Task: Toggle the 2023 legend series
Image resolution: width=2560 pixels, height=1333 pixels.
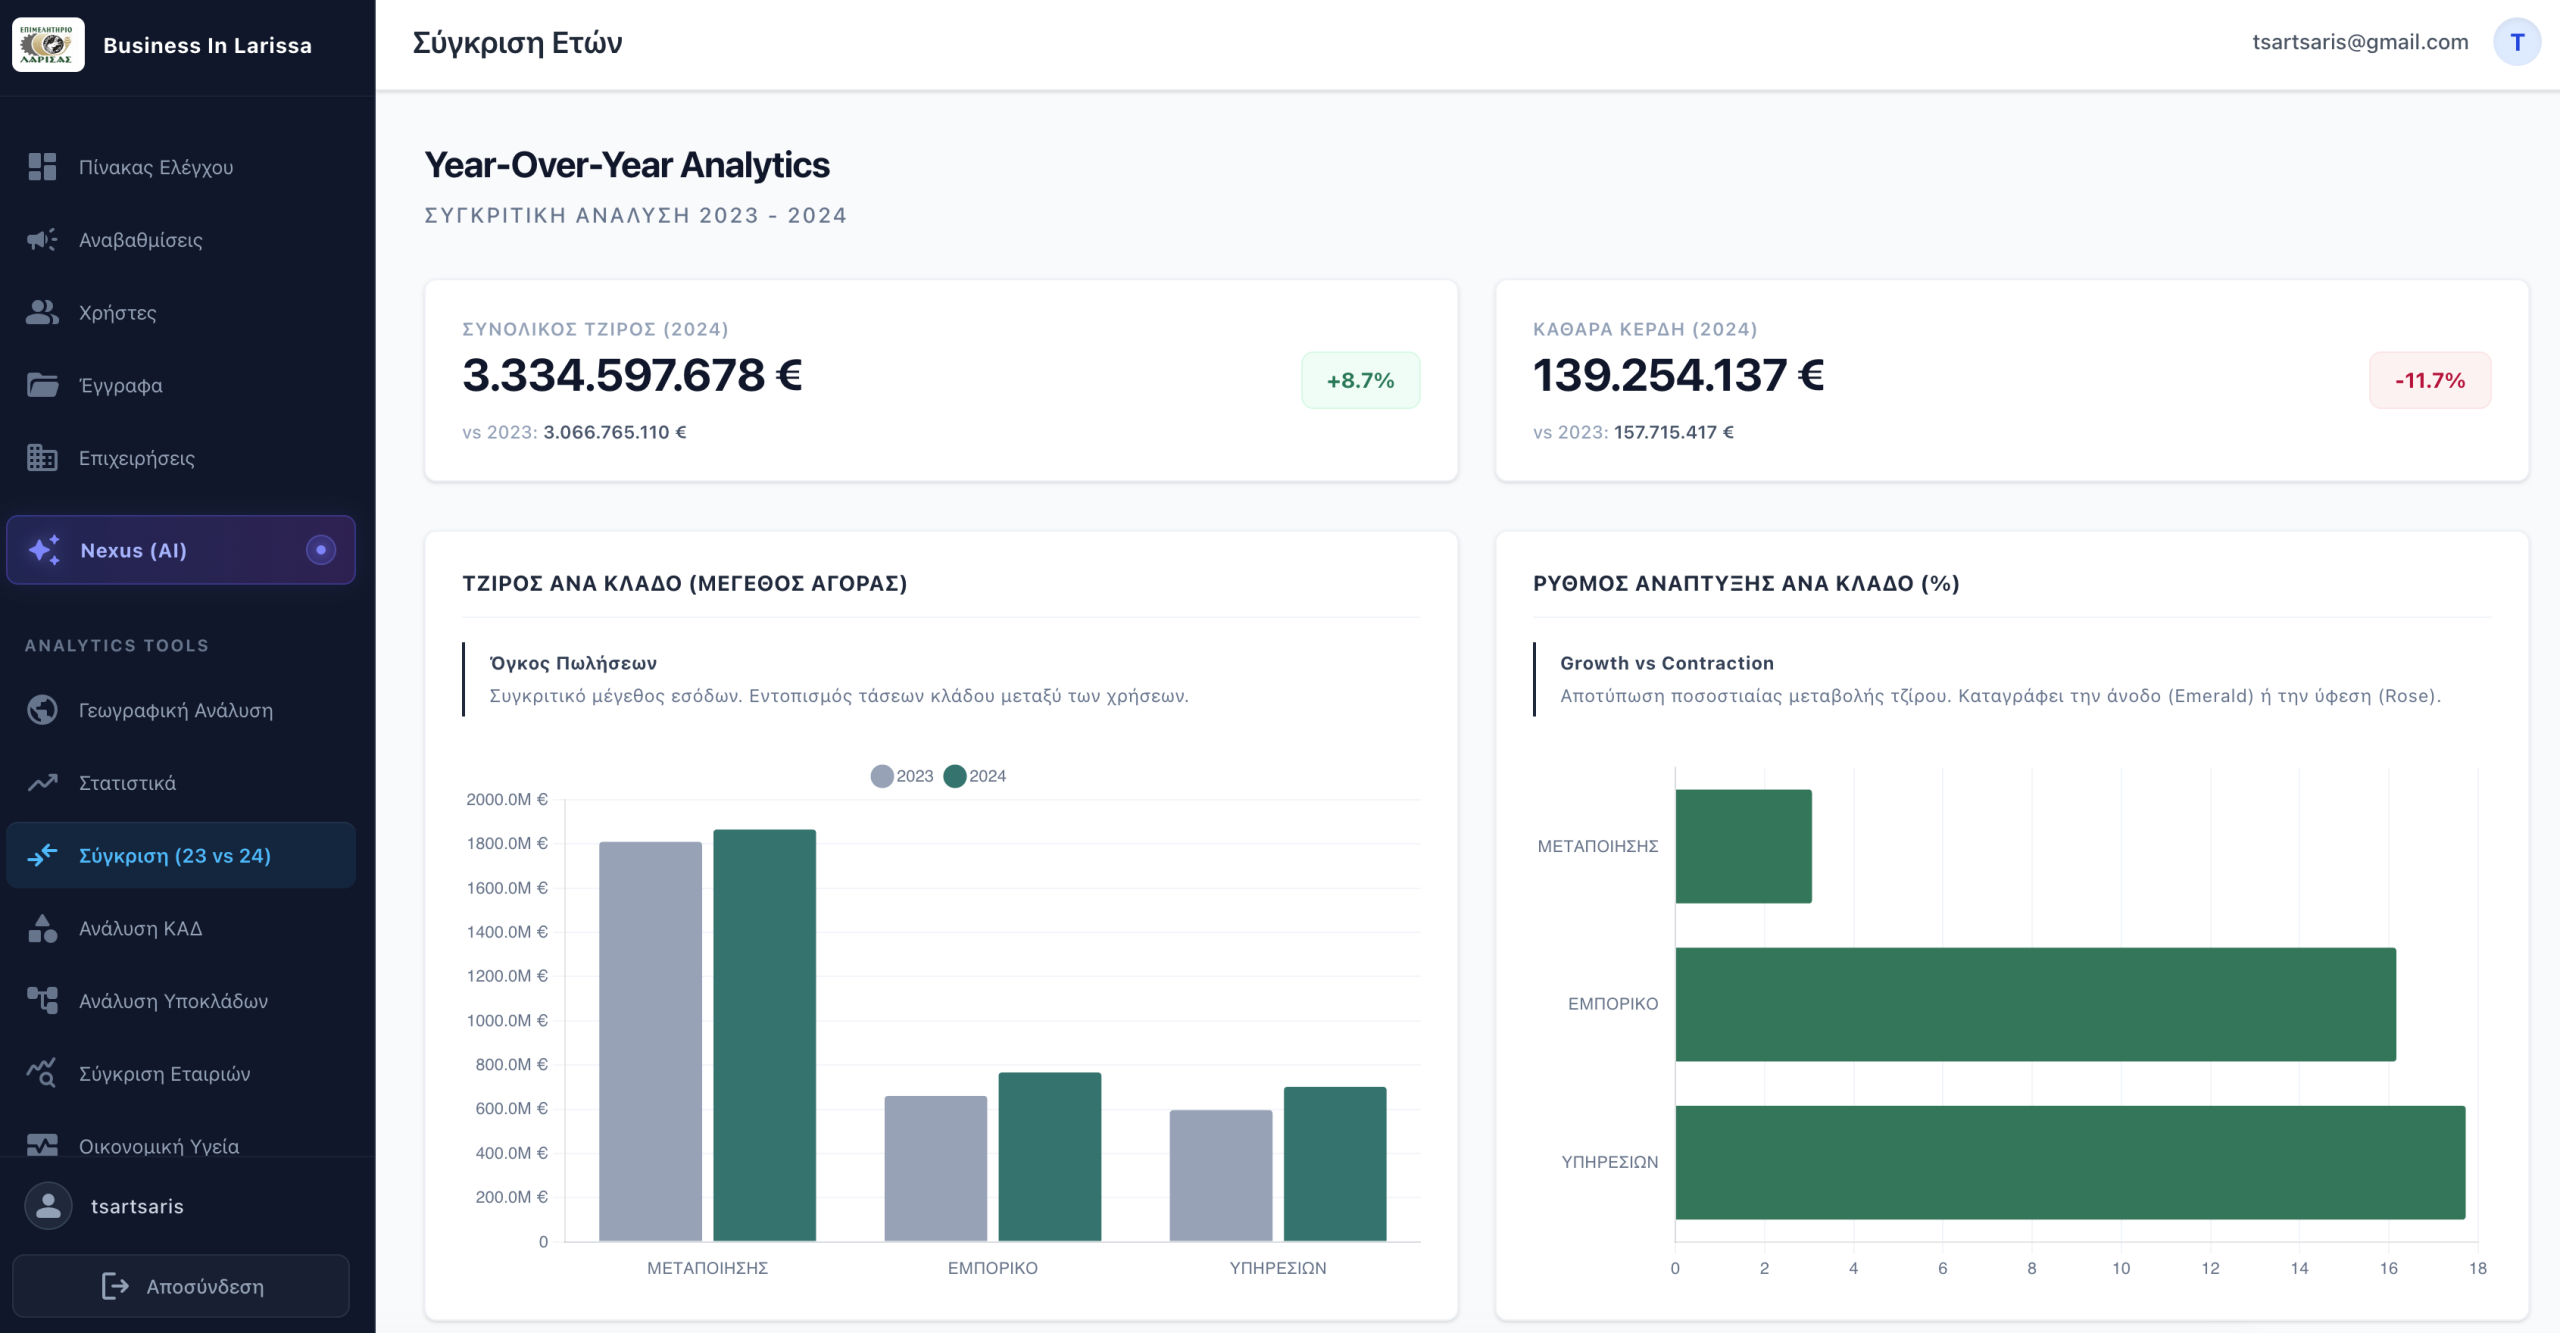Action: pyautogui.click(x=902, y=776)
